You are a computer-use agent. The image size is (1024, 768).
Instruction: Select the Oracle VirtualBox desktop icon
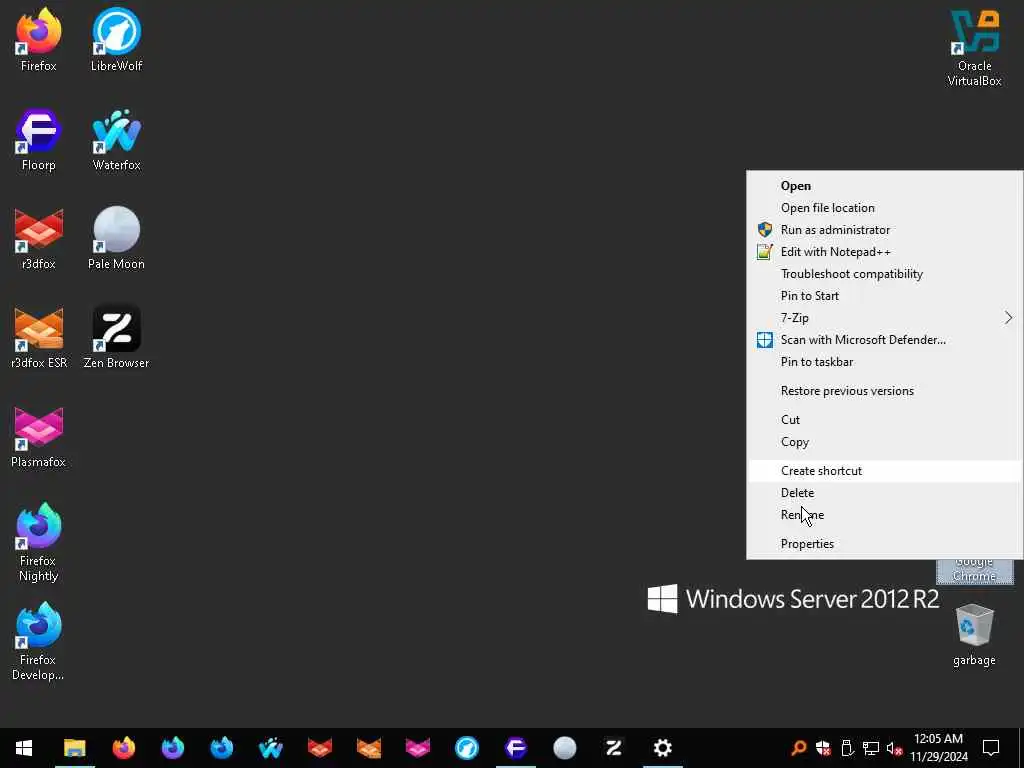click(x=974, y=47)
